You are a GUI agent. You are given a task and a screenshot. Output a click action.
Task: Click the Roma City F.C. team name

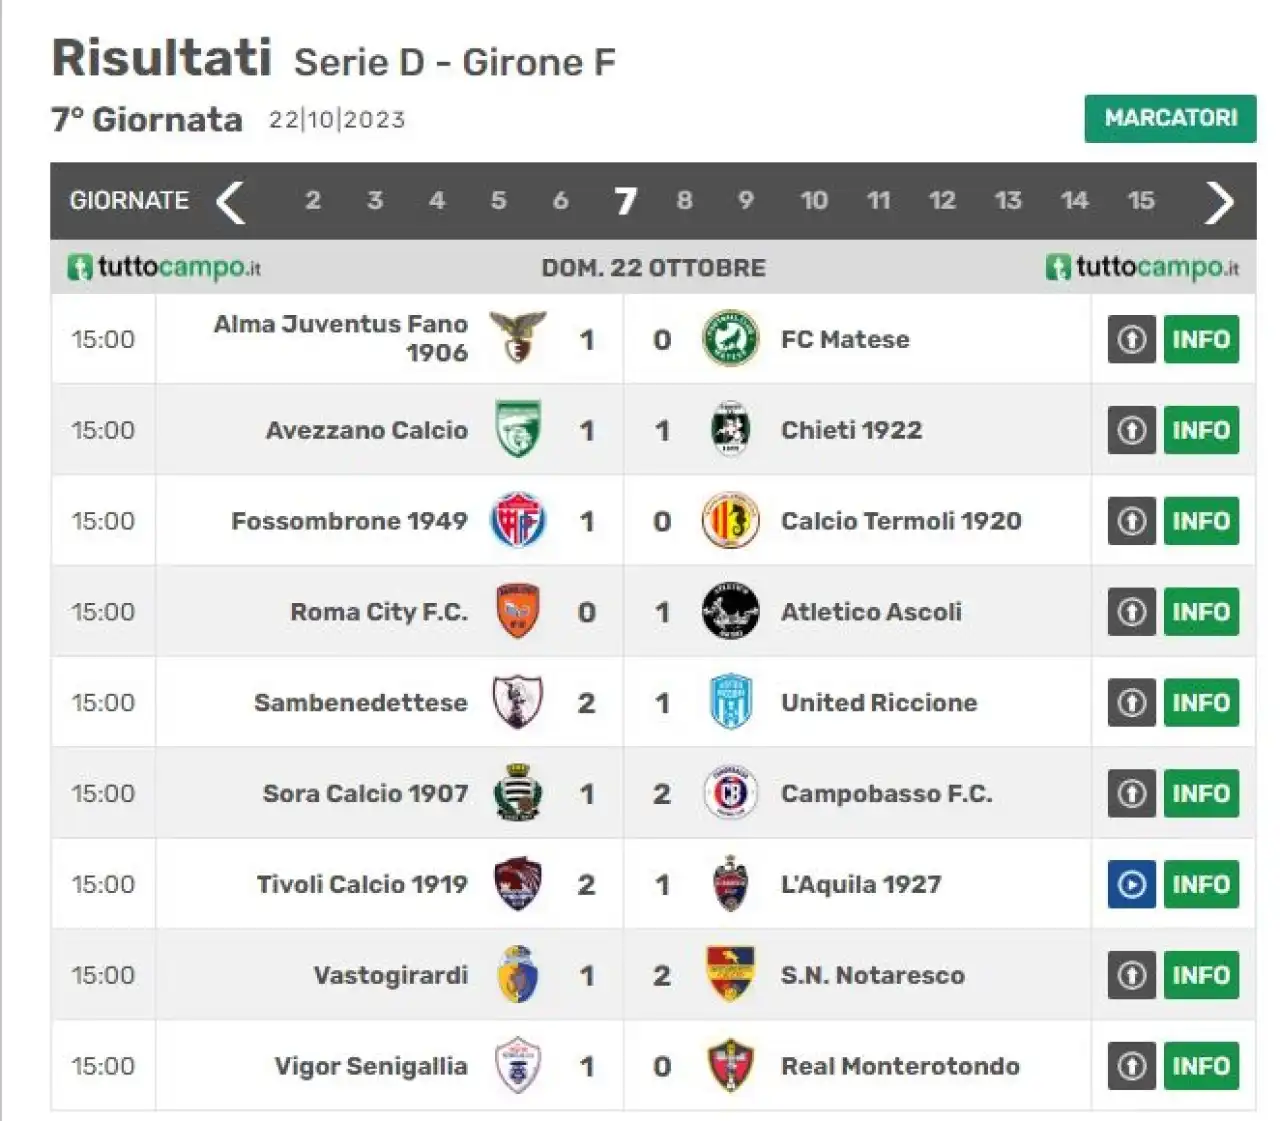379,612
